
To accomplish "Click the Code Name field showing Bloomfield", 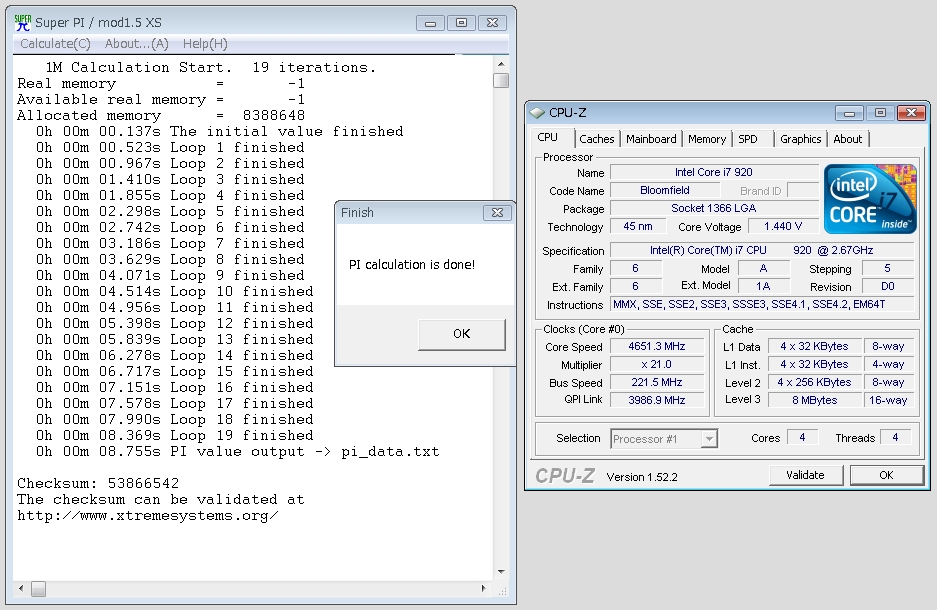I will [665, 190].
